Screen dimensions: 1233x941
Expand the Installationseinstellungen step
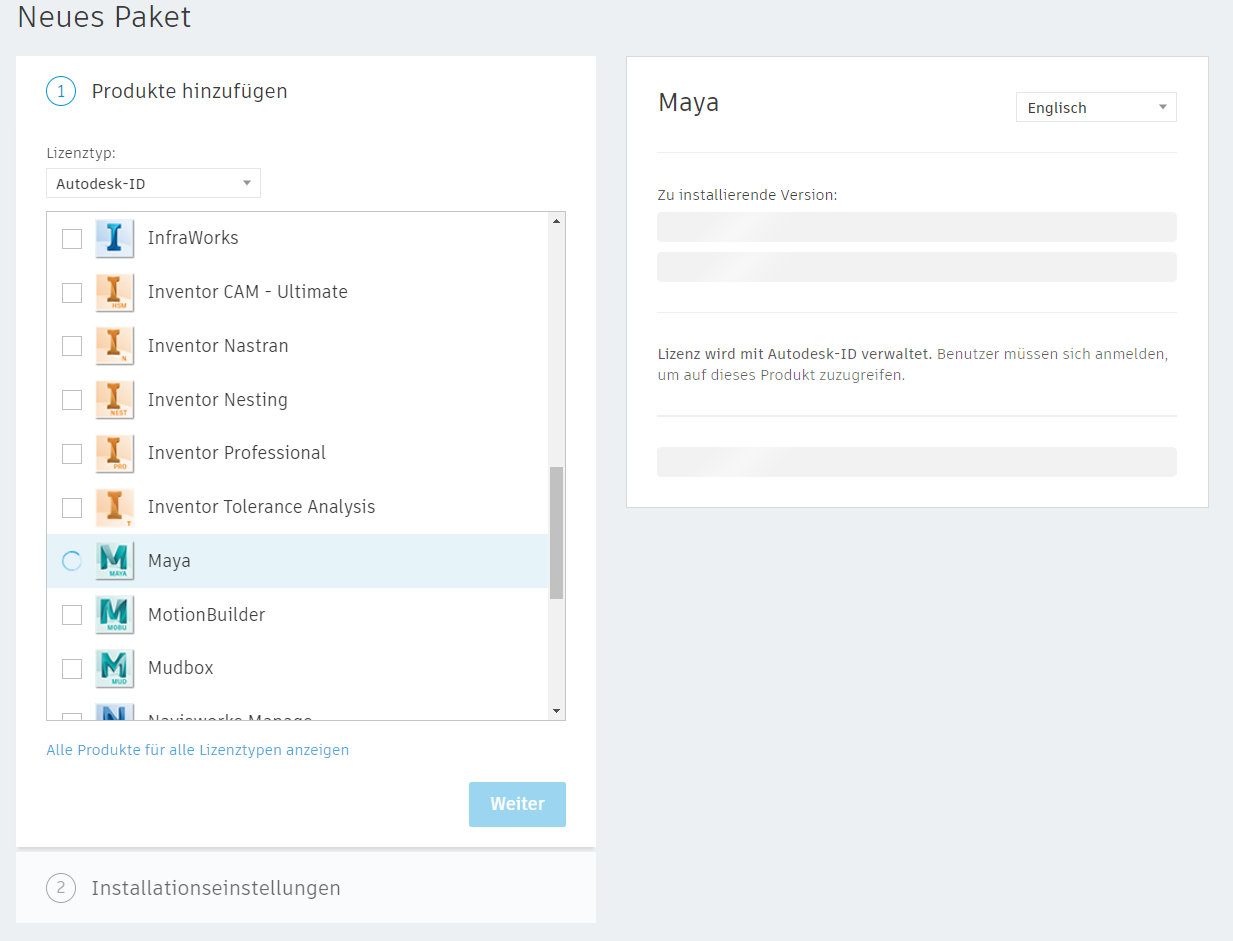[x=216, y=888]
